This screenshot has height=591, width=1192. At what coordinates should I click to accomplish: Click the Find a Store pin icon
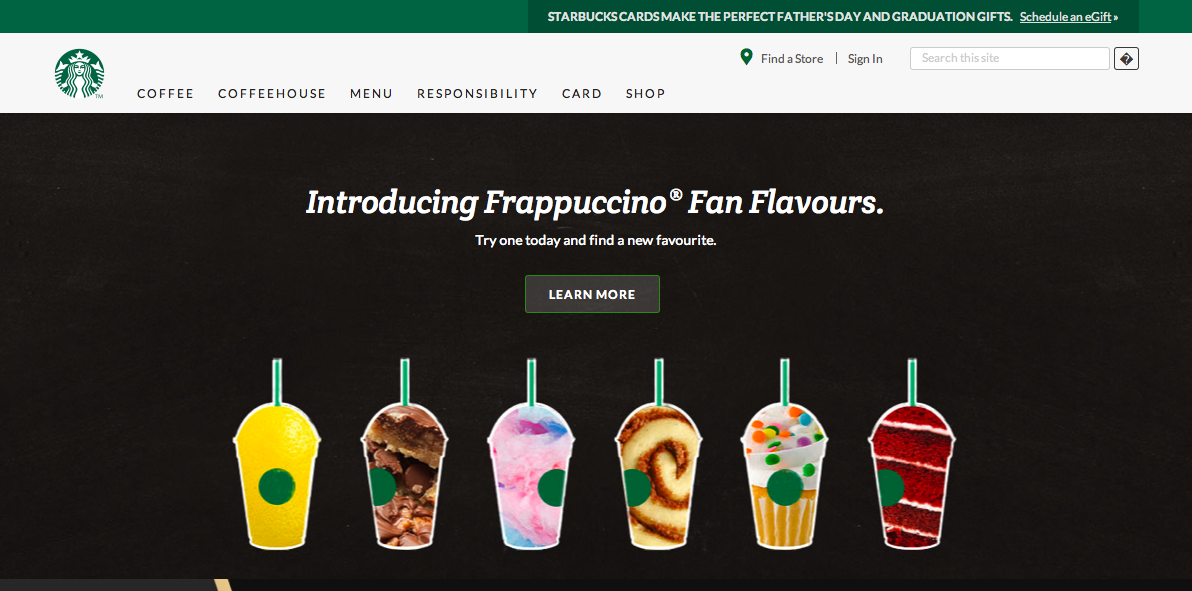747,58
